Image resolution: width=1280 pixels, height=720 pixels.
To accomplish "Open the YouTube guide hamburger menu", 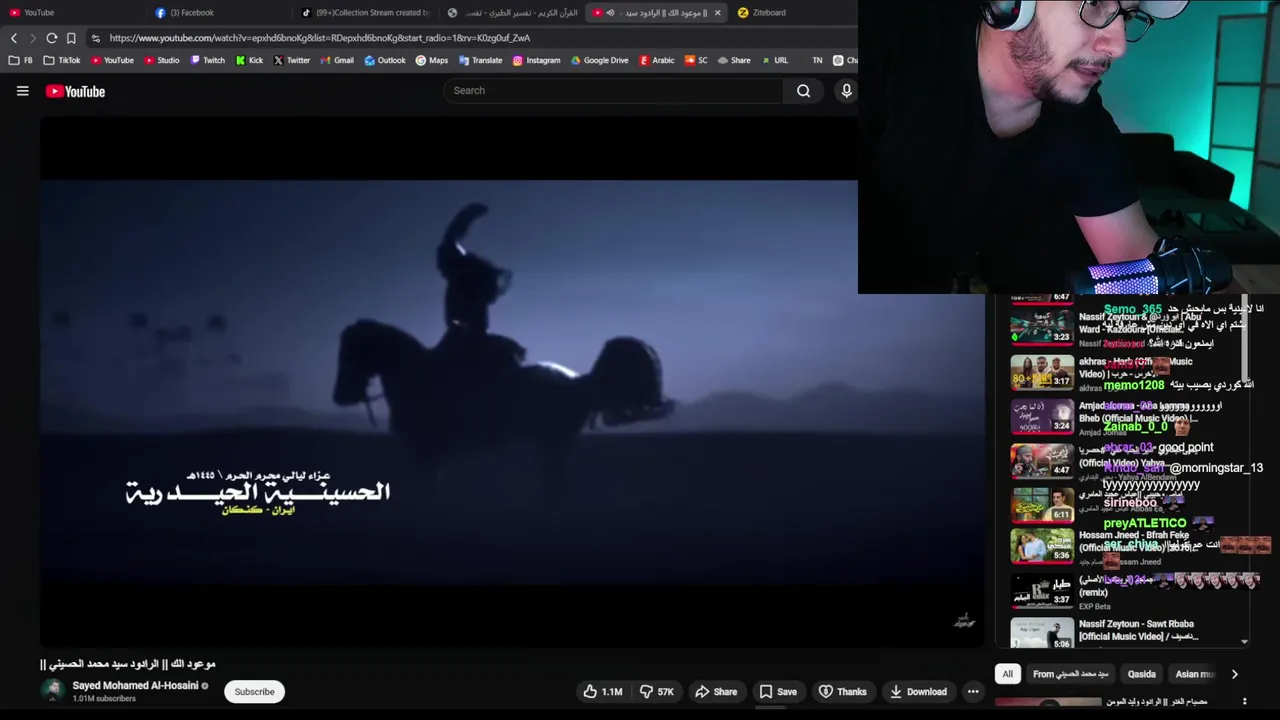I will click(22, 91).
